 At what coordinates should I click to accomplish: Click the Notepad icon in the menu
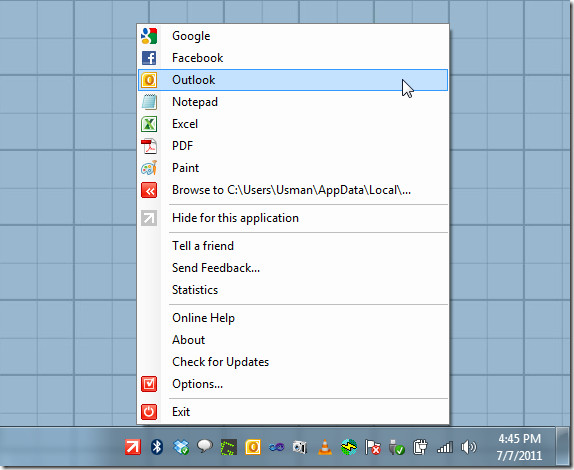coord(149,102)
